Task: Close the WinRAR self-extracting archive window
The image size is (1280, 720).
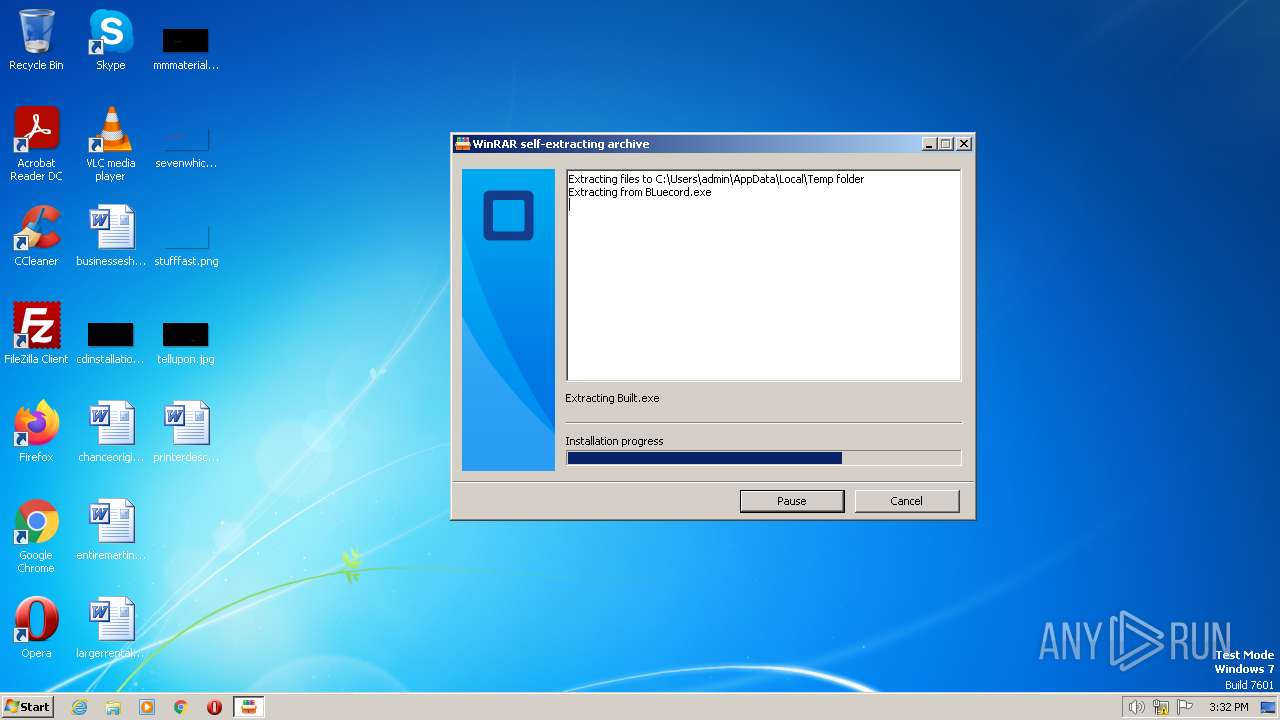Action: click(964, 144)
